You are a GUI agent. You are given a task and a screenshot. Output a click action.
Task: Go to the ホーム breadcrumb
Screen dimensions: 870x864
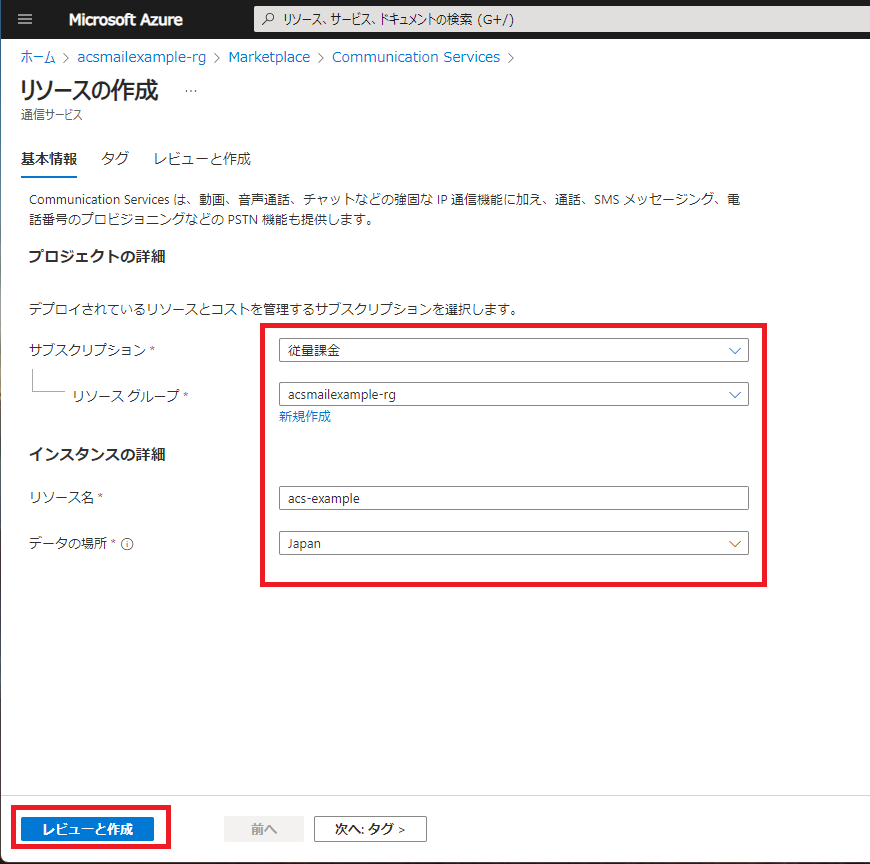pyautogui.click(x=38, y=57)
